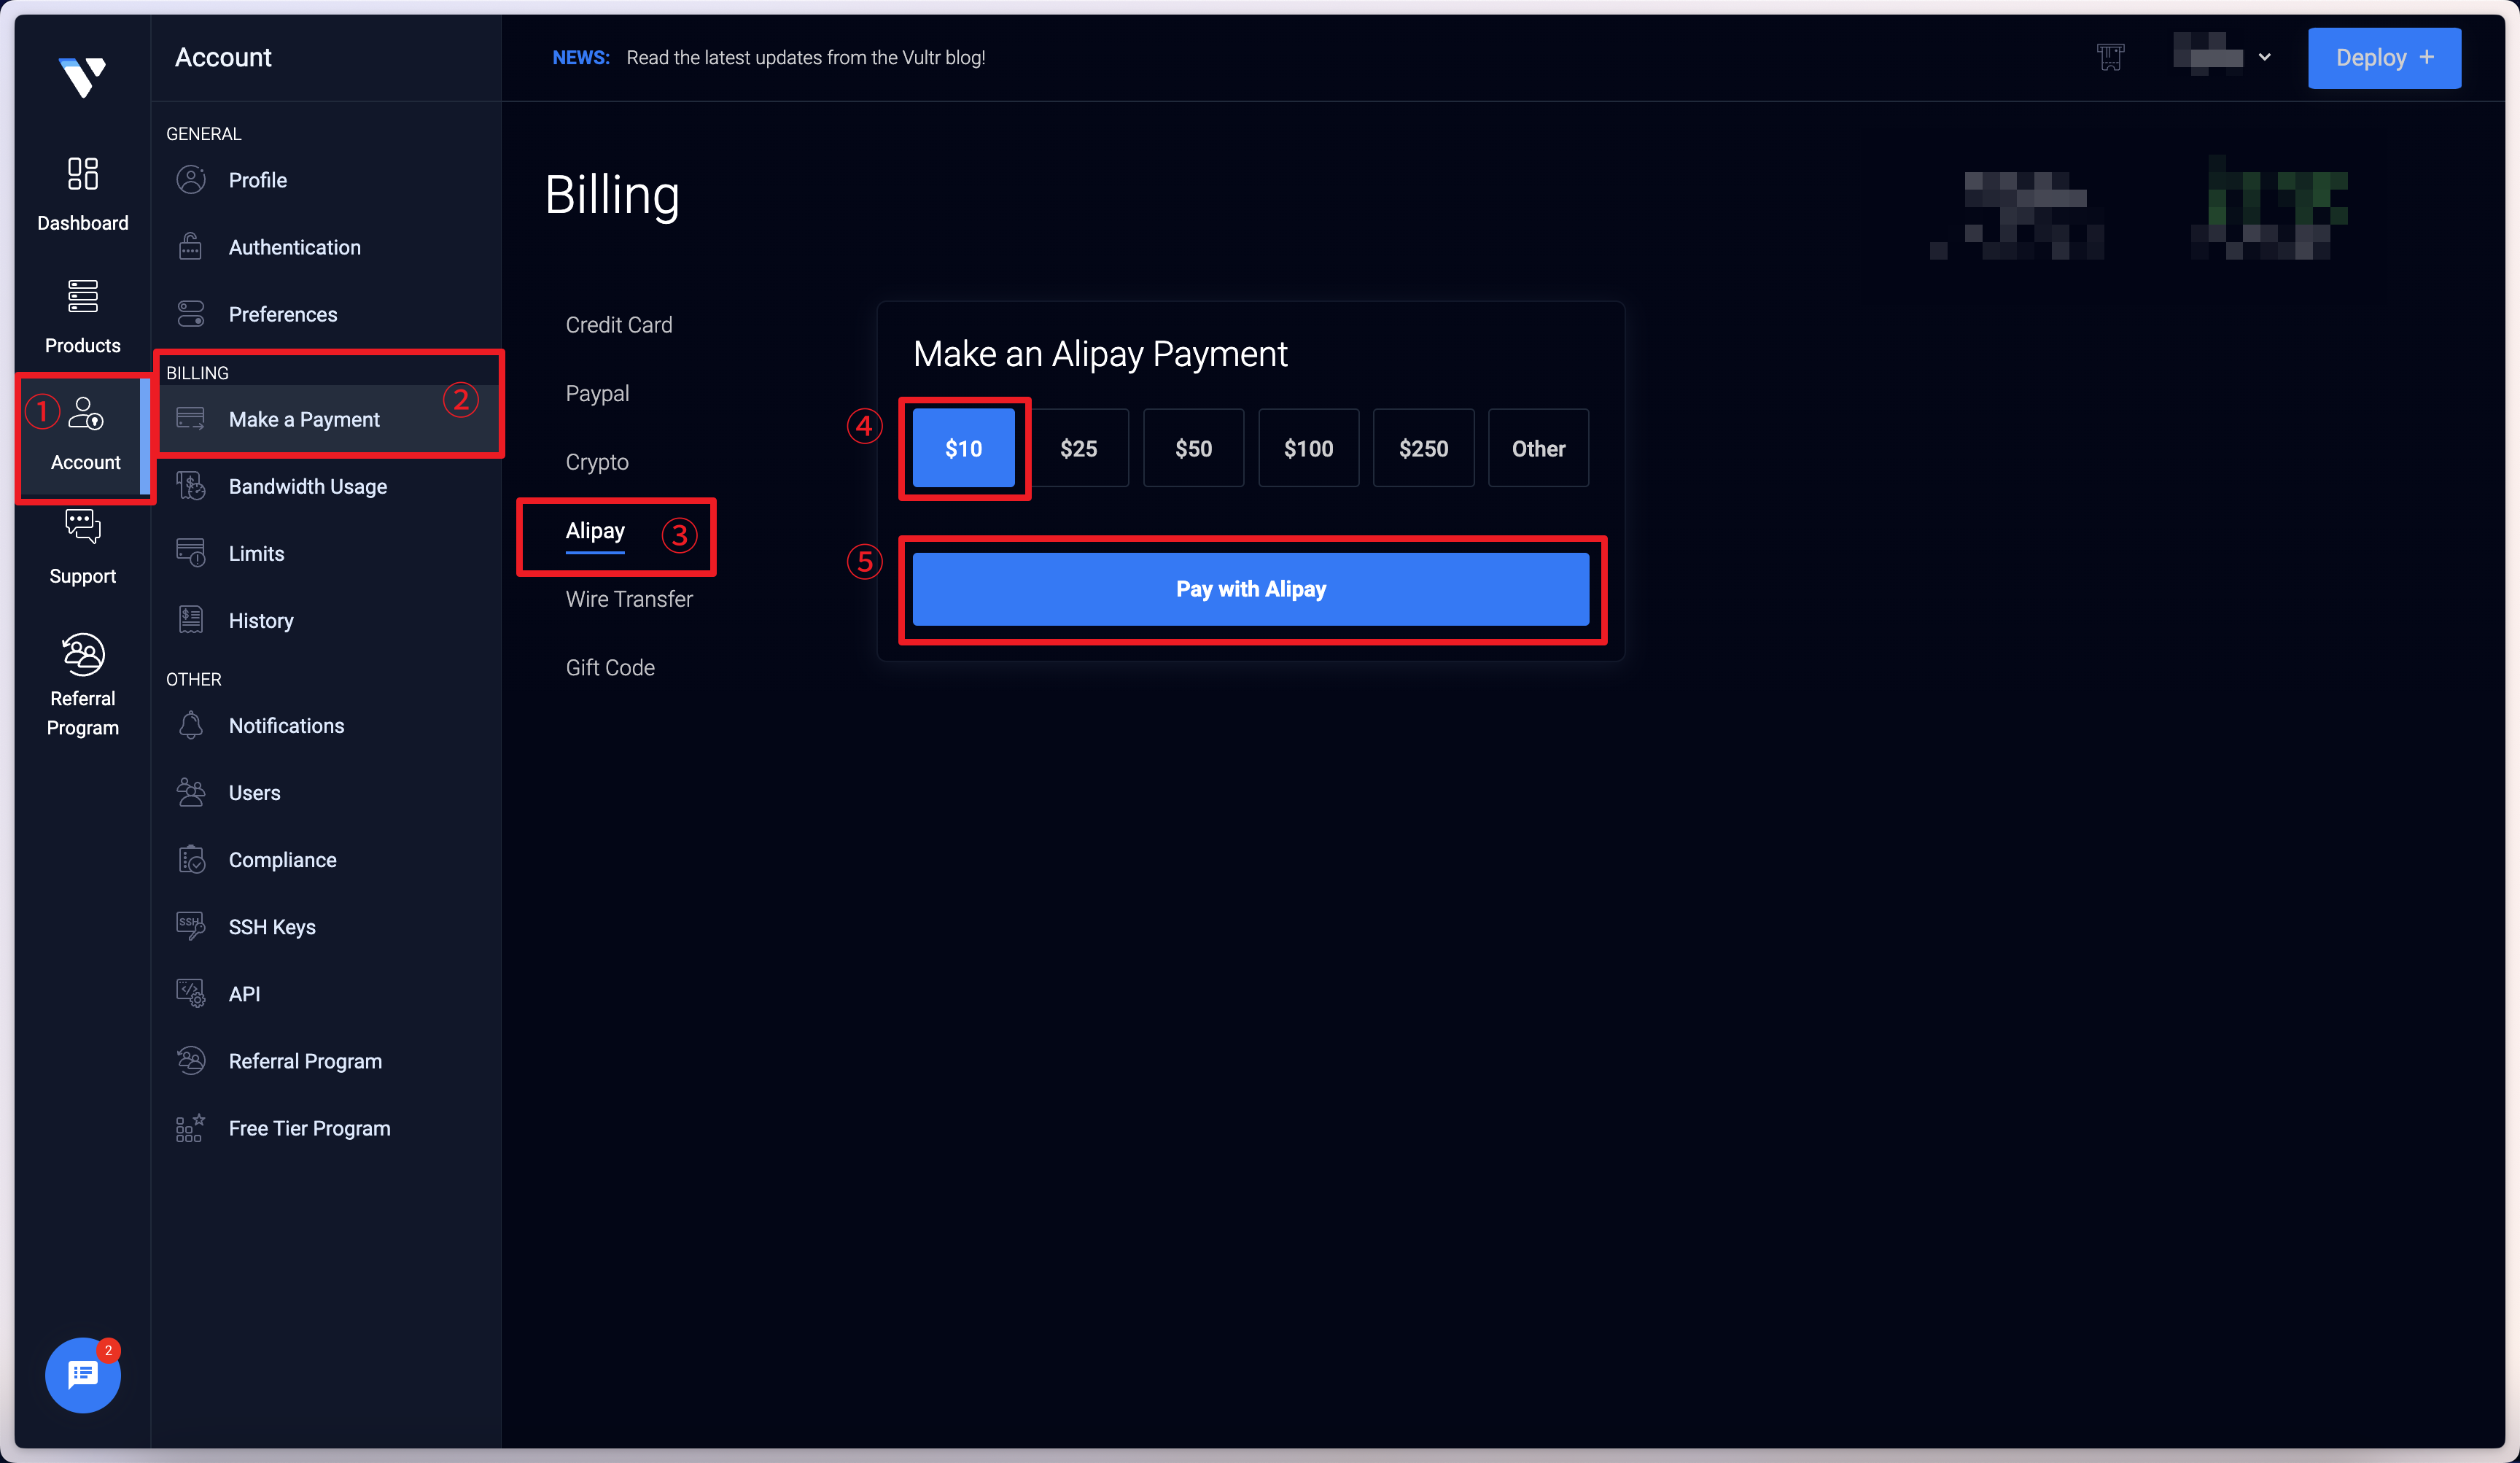Select the $100 payment amount
The image size is (2520, 1463).
tap(1308, 448)
